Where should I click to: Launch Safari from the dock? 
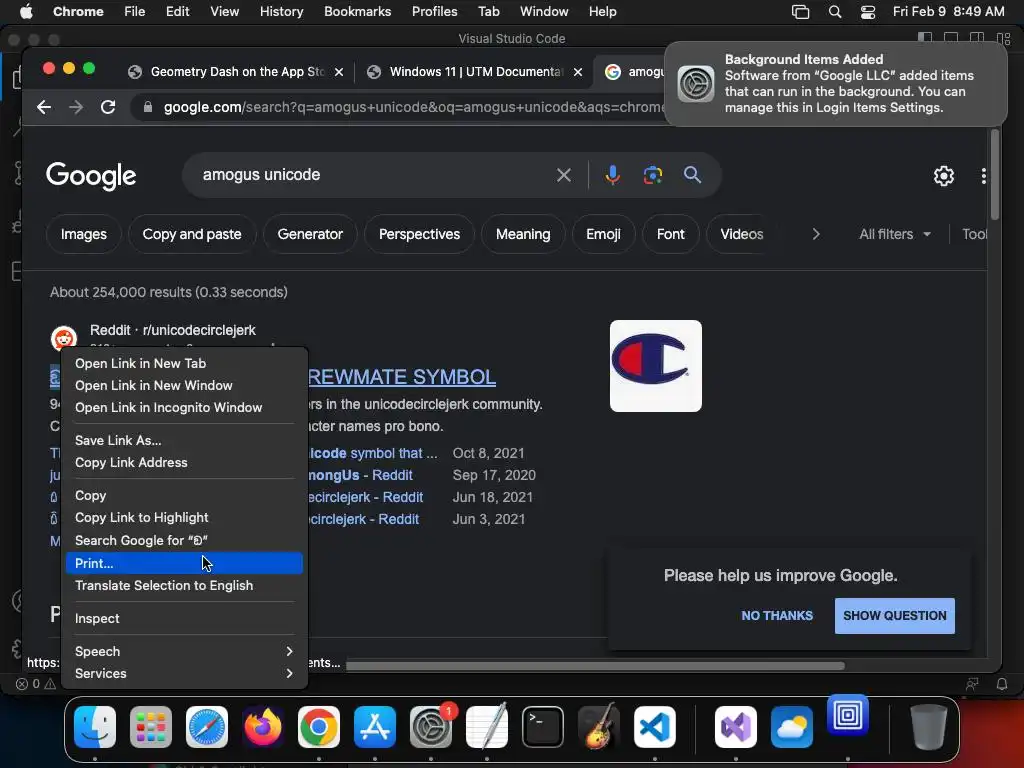207,727
